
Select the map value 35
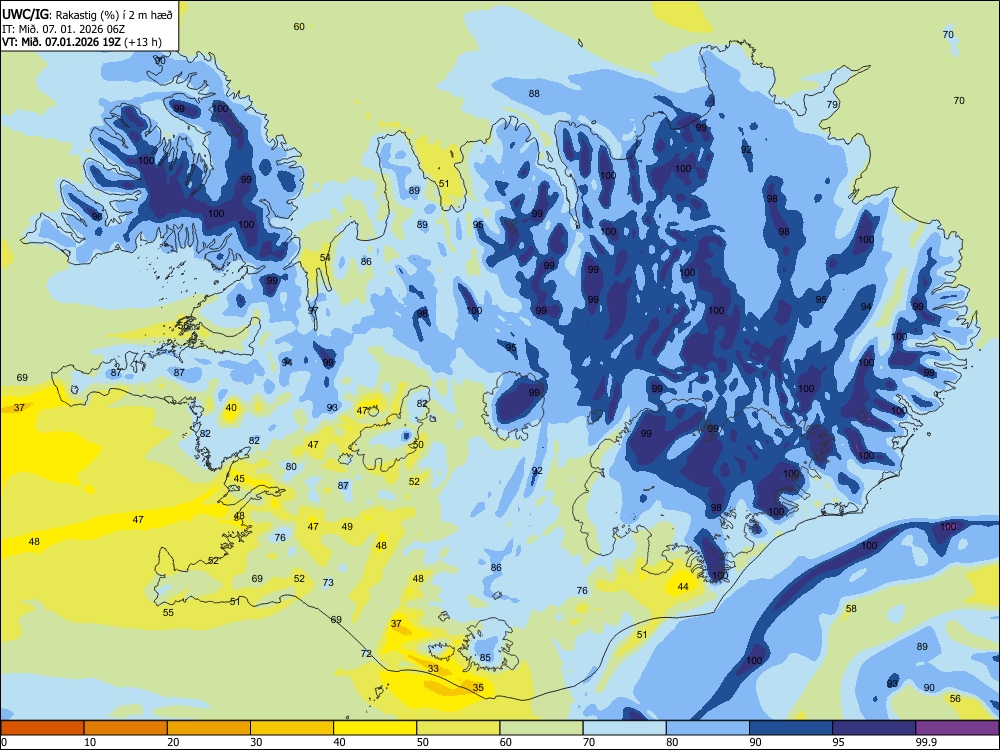pyautogui.click(x=478, y=687)
